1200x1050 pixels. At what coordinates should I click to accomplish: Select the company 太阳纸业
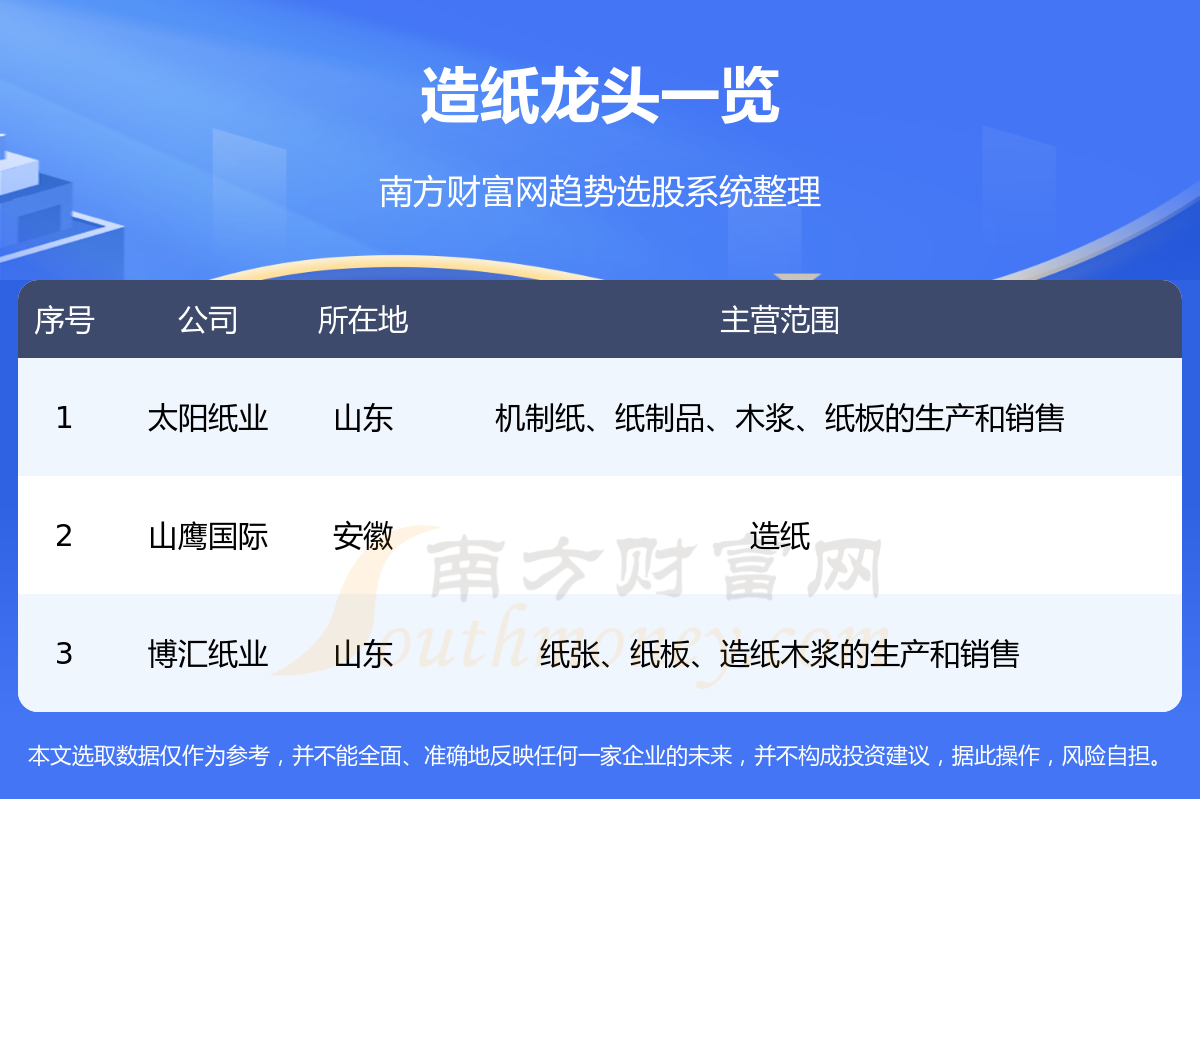(x=208, y=417)
